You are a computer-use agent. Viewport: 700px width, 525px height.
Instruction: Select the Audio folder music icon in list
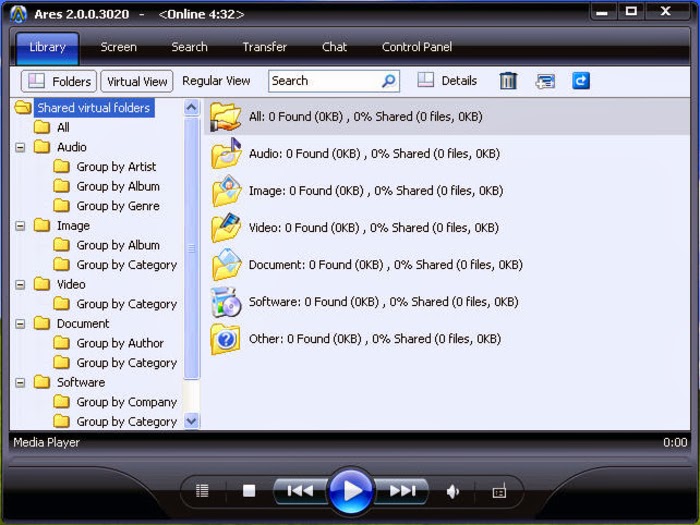coord(226,154)
